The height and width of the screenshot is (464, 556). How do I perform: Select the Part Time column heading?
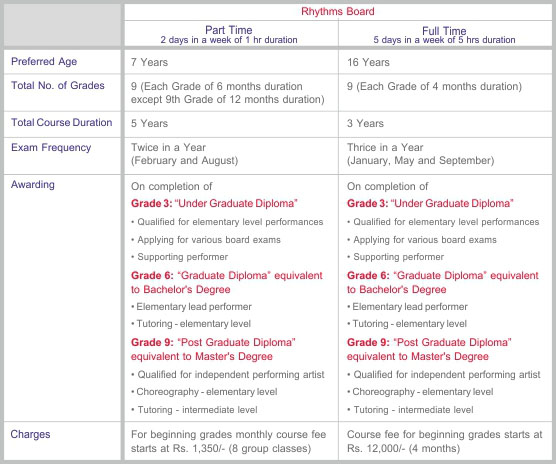(229, 30)
